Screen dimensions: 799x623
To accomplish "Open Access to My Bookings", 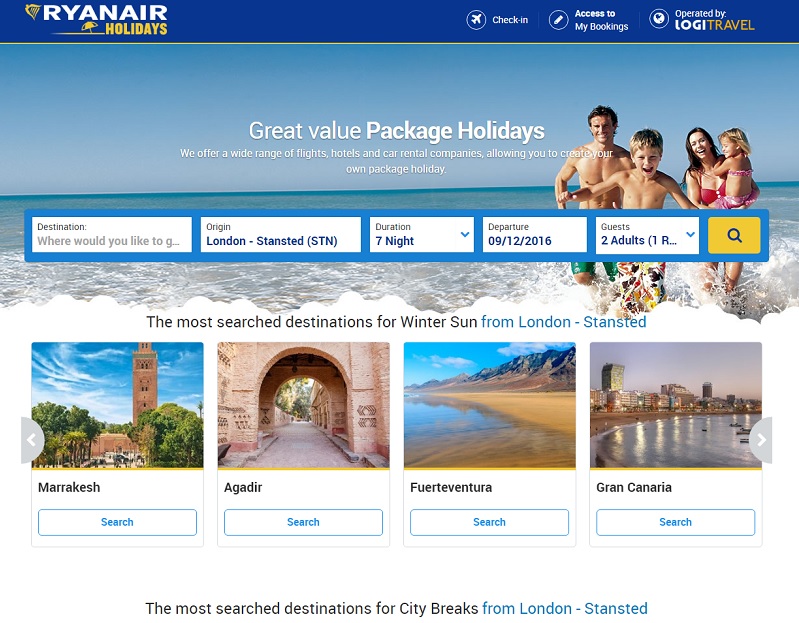I will [601, 20].
